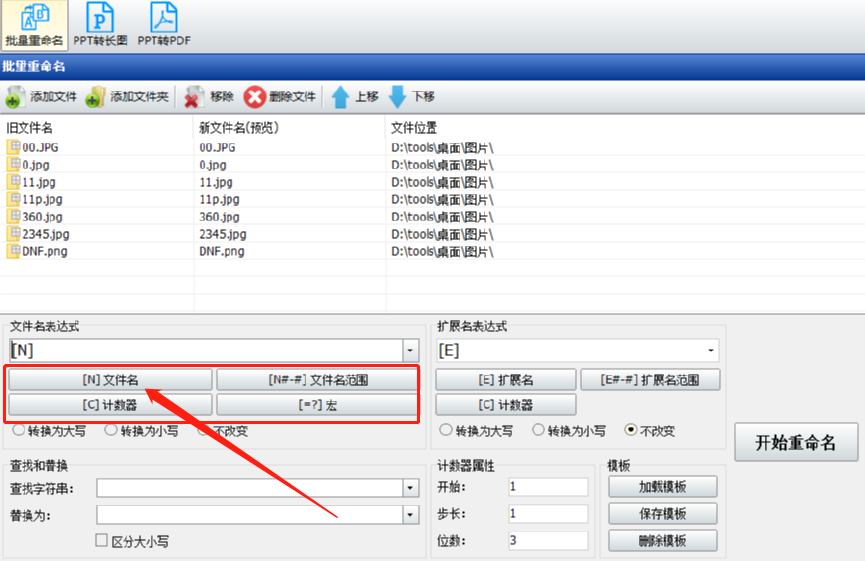This screenshot has height=561, width=865.
Task: Expand the 查找字符串 dropdown arrow
Action: coord(410,488)
